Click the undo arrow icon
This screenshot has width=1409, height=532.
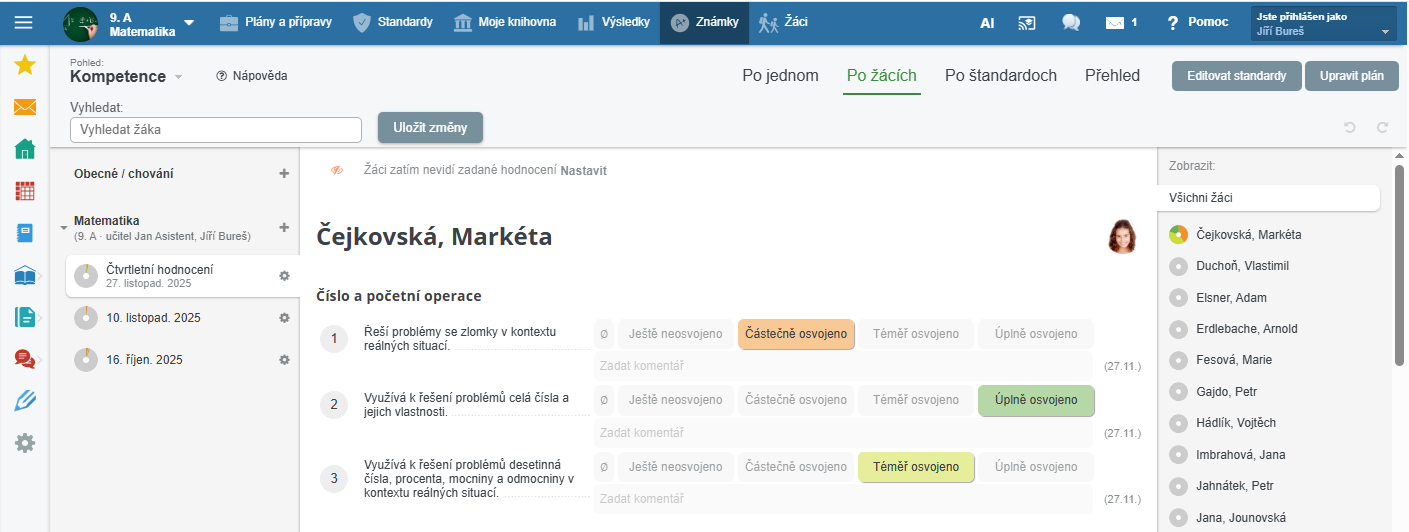(x=1350, y=128)
